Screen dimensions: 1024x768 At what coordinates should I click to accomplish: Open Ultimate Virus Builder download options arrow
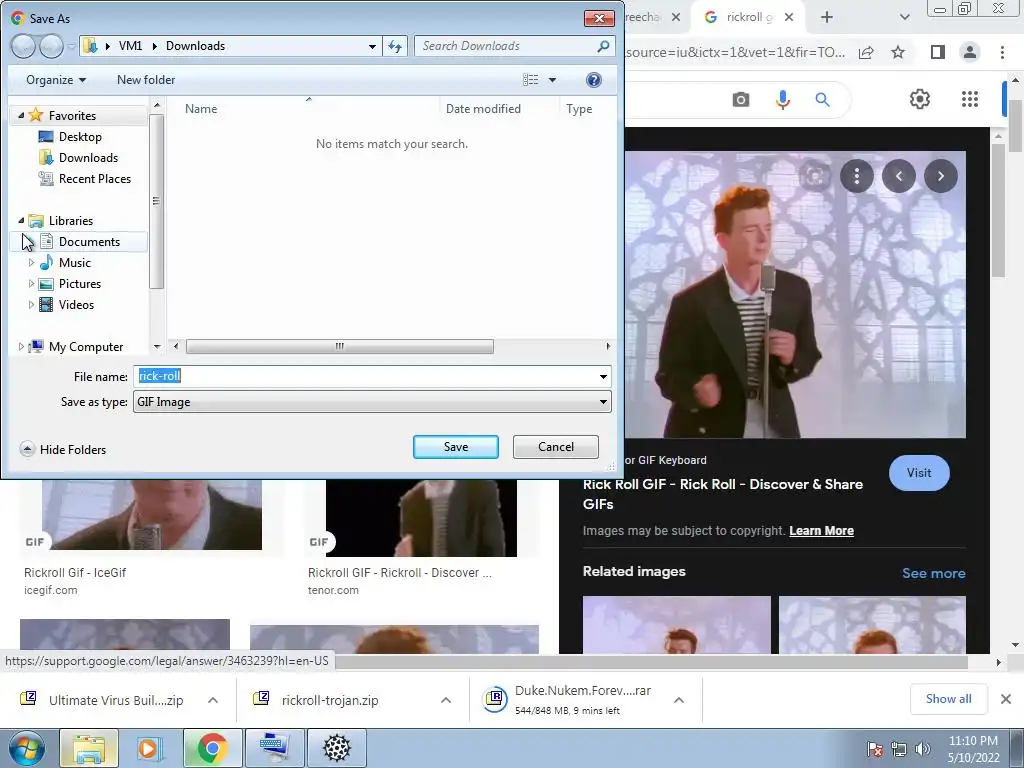coord(213,700)
